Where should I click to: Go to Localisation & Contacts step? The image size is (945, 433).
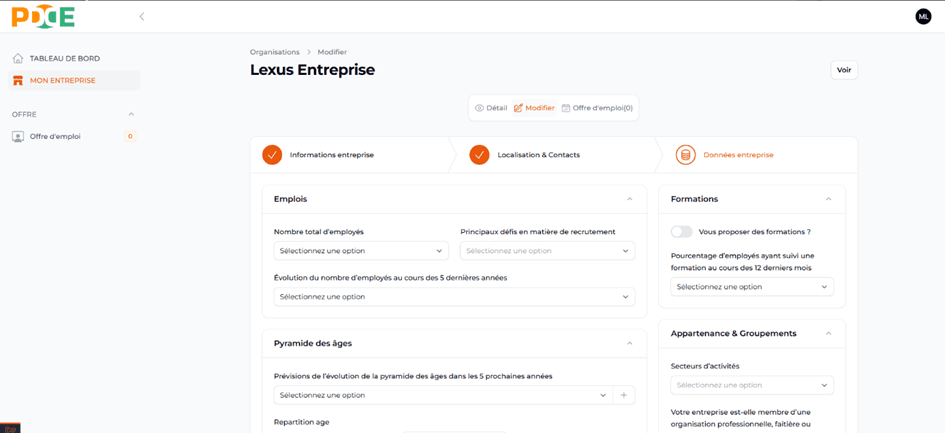(552, 155)
